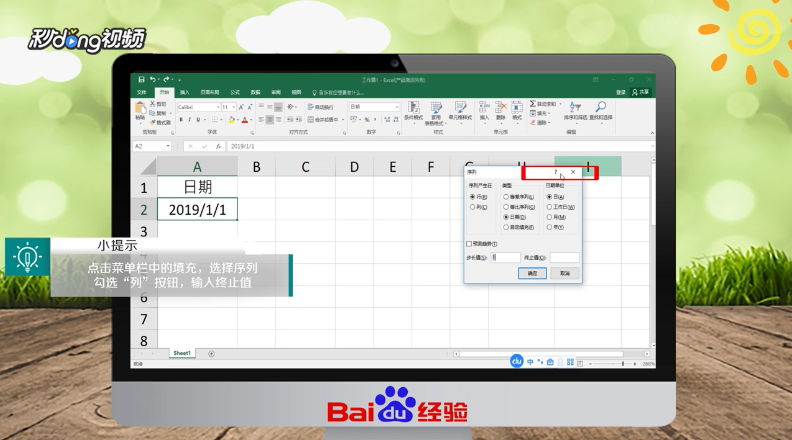The image size is (792, 440).
Task: Select the Sheet1 worksheet tab
Action: point(182,353)
